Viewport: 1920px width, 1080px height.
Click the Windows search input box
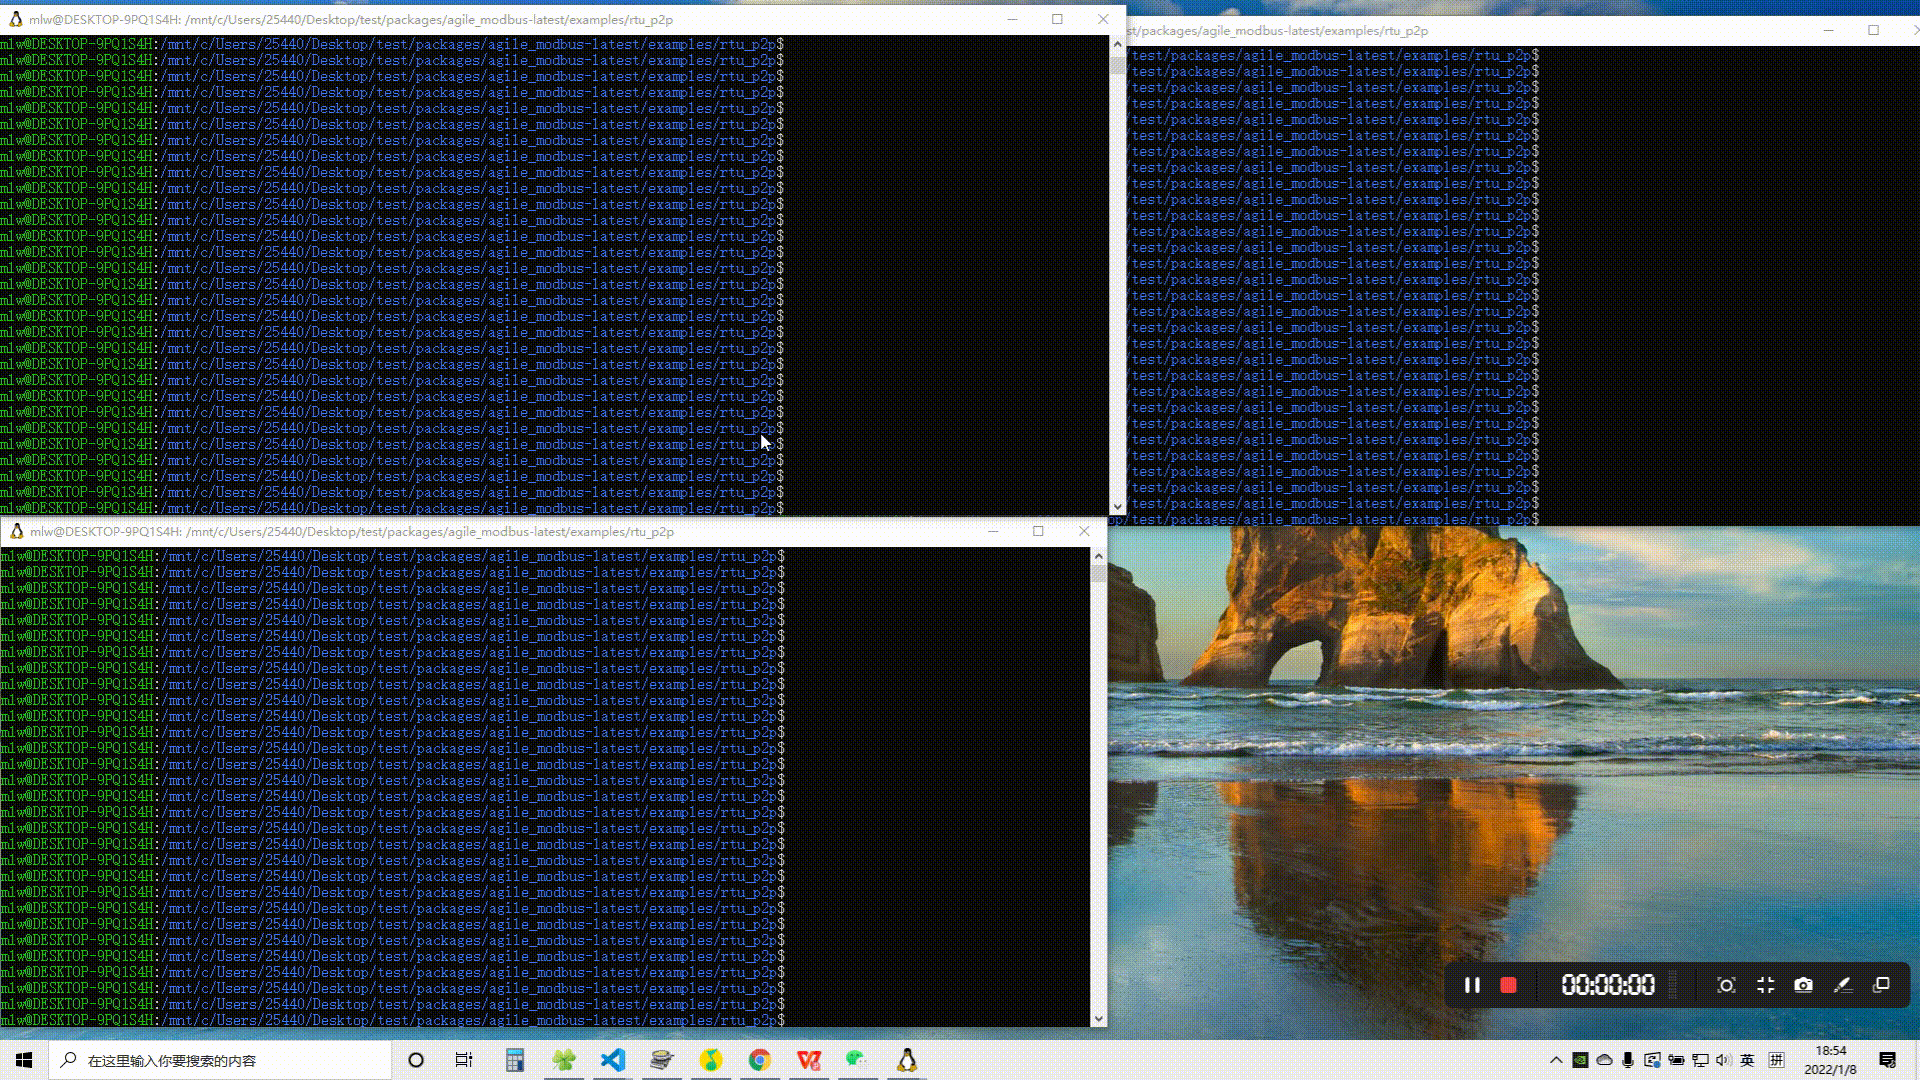click(220, 1060)
